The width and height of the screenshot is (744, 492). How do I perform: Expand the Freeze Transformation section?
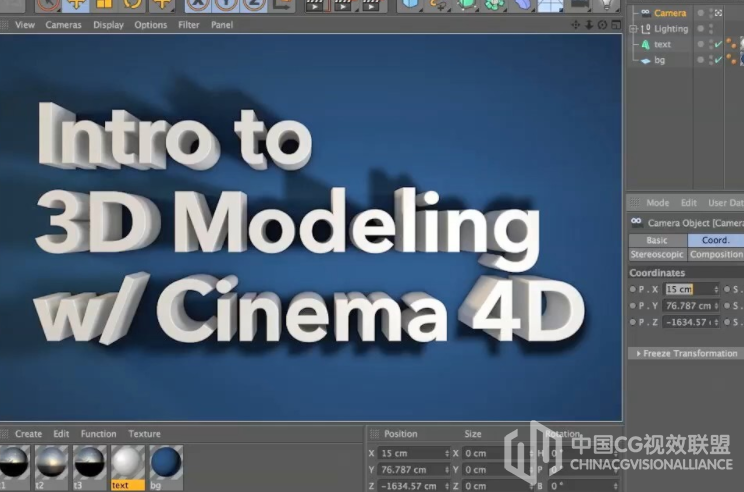687,353
